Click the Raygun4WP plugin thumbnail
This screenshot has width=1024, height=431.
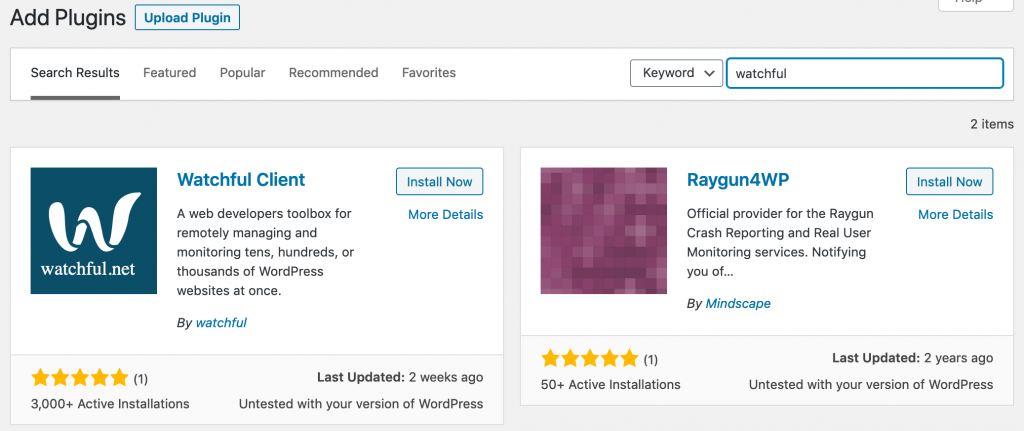604,231
